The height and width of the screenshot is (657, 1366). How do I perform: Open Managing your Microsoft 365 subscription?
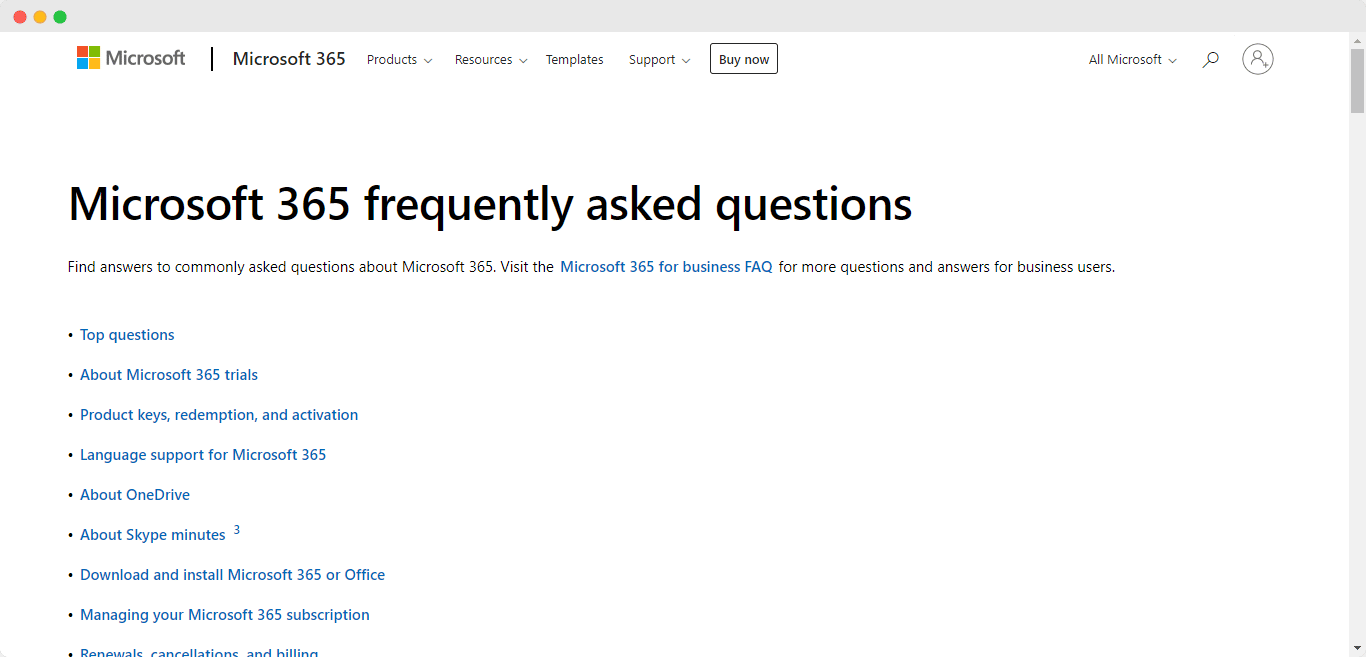click(x=224, y=614)
